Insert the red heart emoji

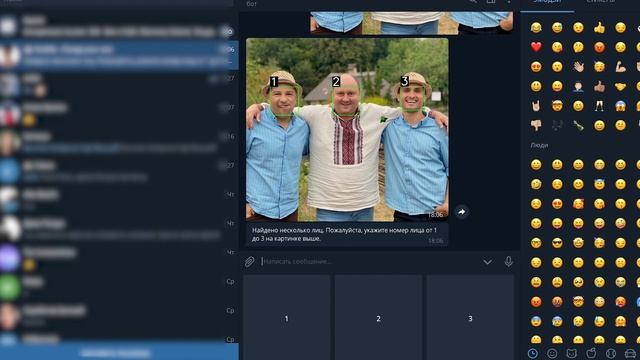(x=536, y=47)
